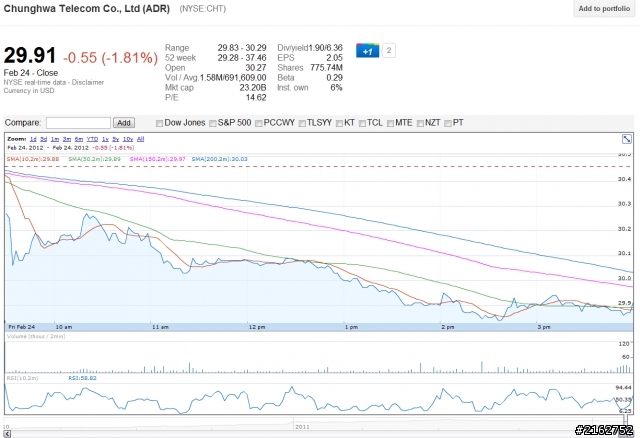Enable the KT comparison checkbox
This screenshot has width=640, height=438.
tap(339, 123)
